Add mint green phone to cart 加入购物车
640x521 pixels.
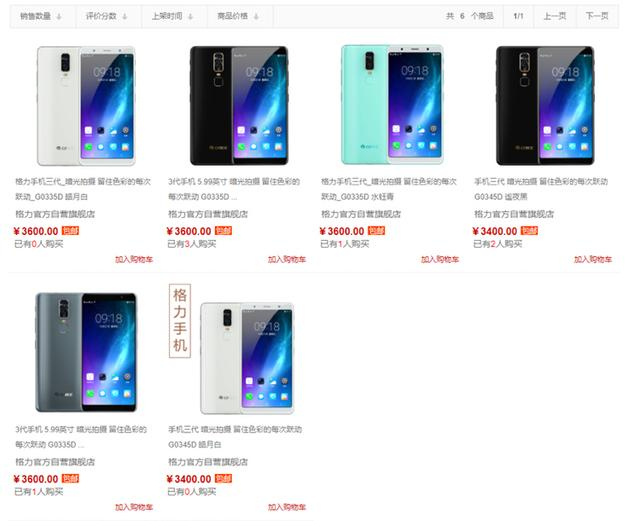pyautogui.click(x=440, y=259)
